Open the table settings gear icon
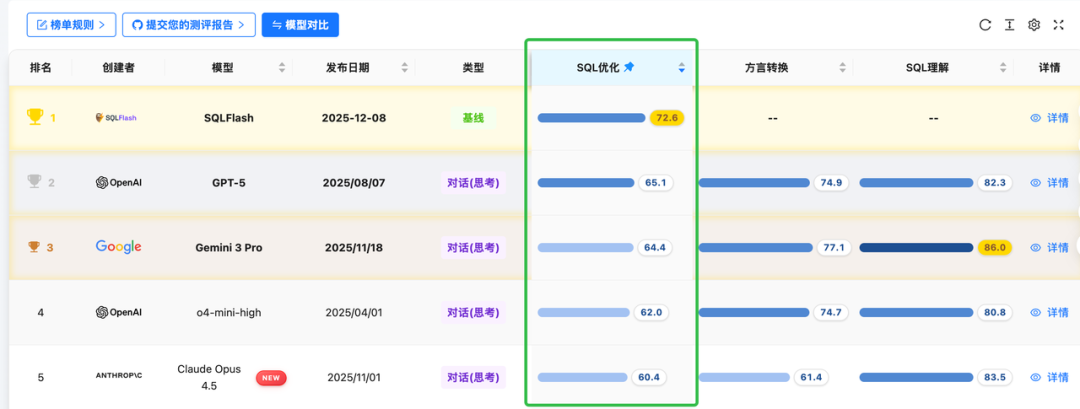The width and height of the screenshot is (1080, 409). pyautogui.click(x=1034, y=25)
